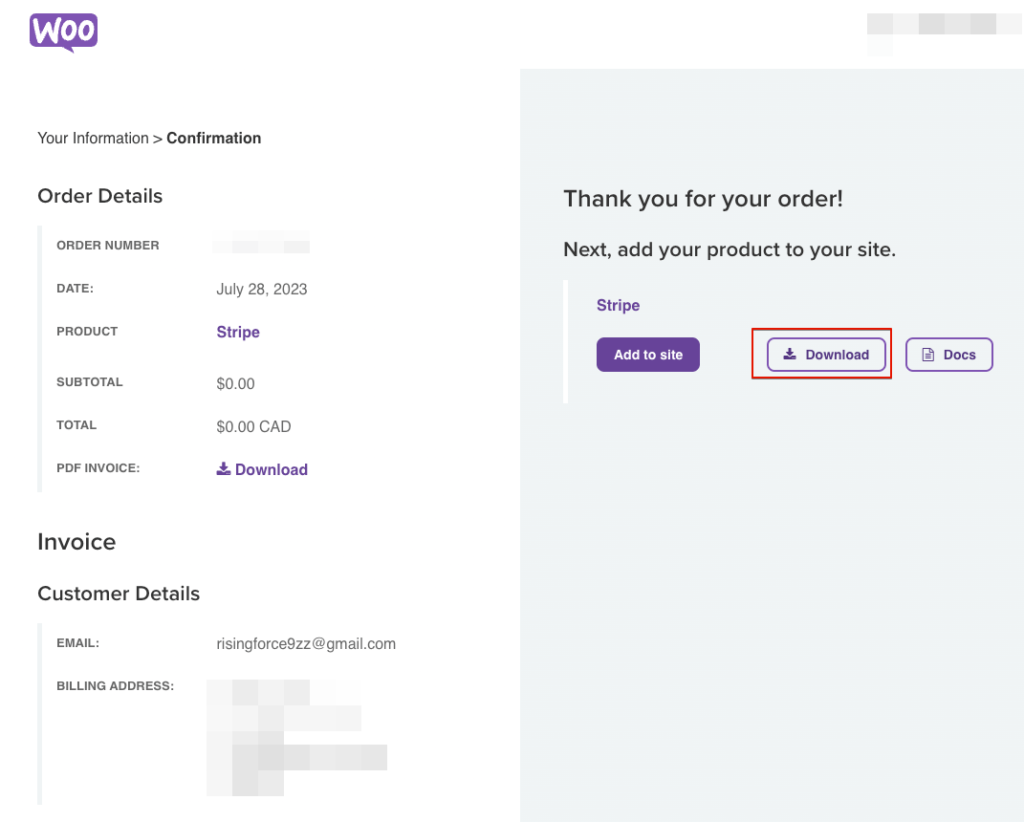The image size is (1024, 822).
Task: Click the Order Details heading
Action: pos(100,196)
